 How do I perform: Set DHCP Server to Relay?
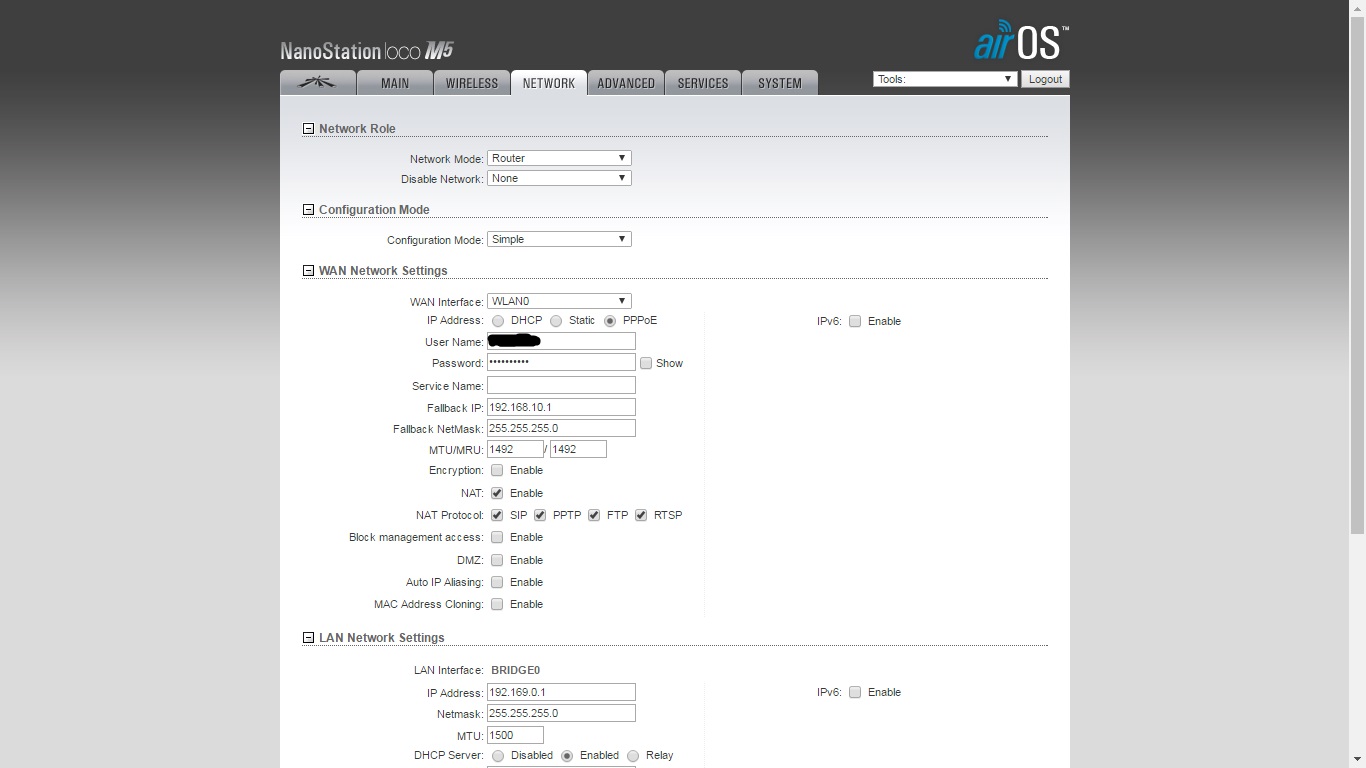coord(633,756)
